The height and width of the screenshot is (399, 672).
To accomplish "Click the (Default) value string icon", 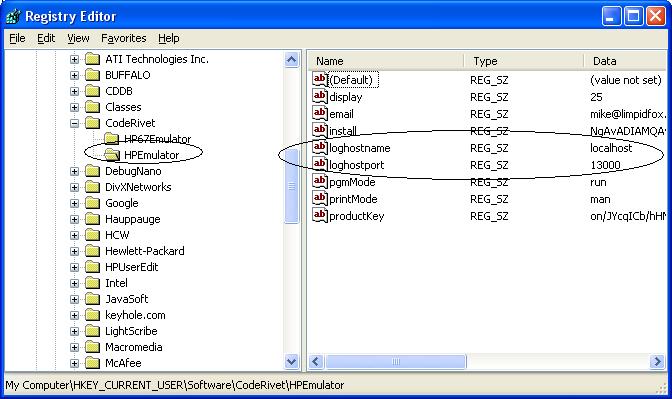I will [320, 80].
